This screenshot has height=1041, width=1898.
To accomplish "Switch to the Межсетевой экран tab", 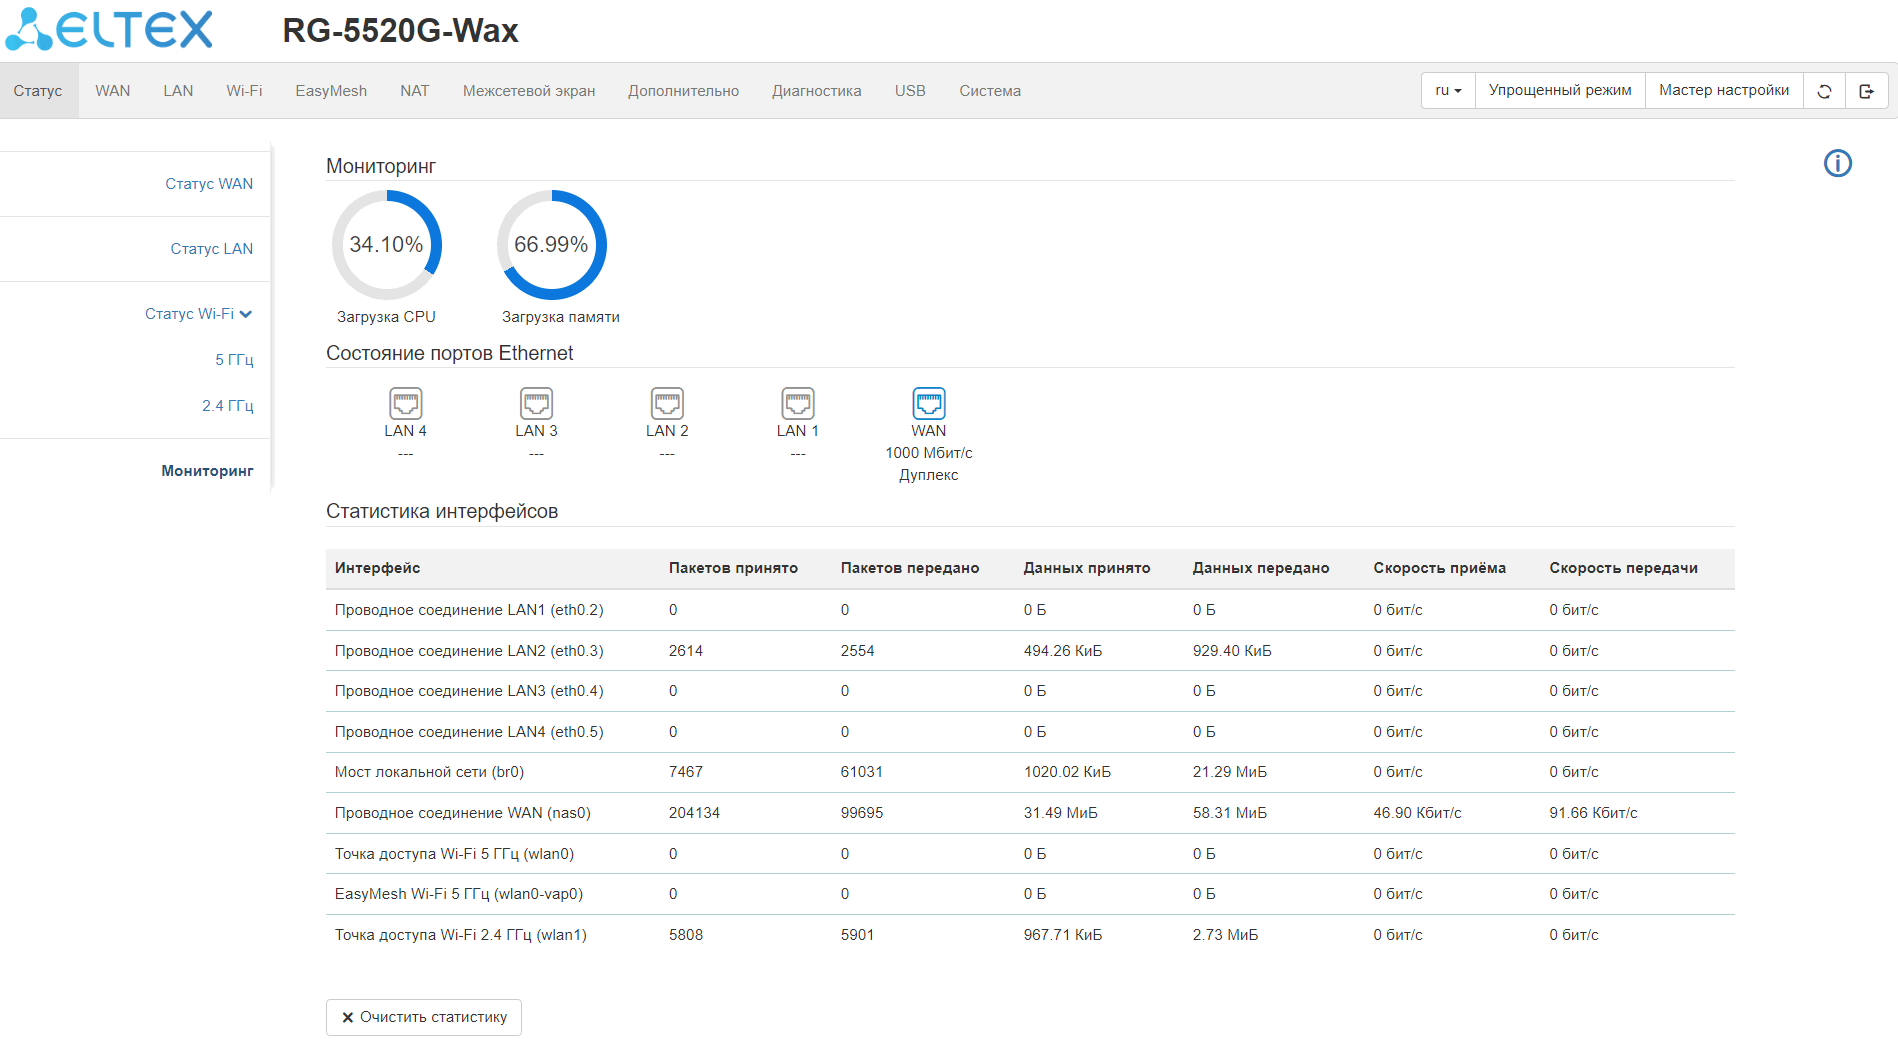I will (528, 91).
